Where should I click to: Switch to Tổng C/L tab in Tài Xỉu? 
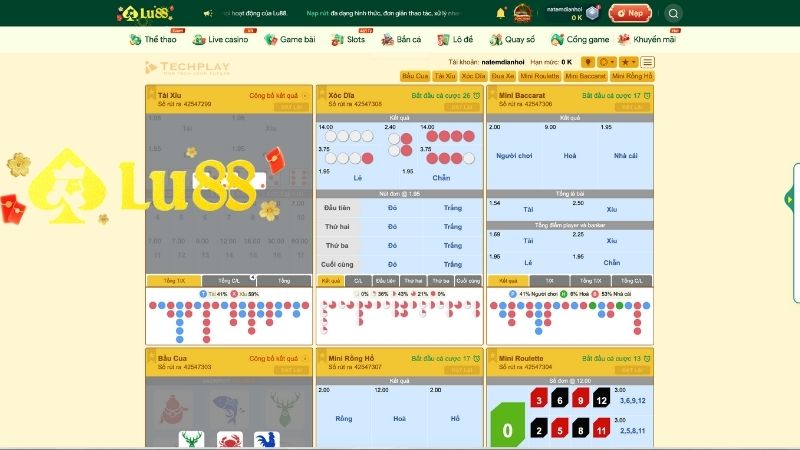click(x=229, y=281)
